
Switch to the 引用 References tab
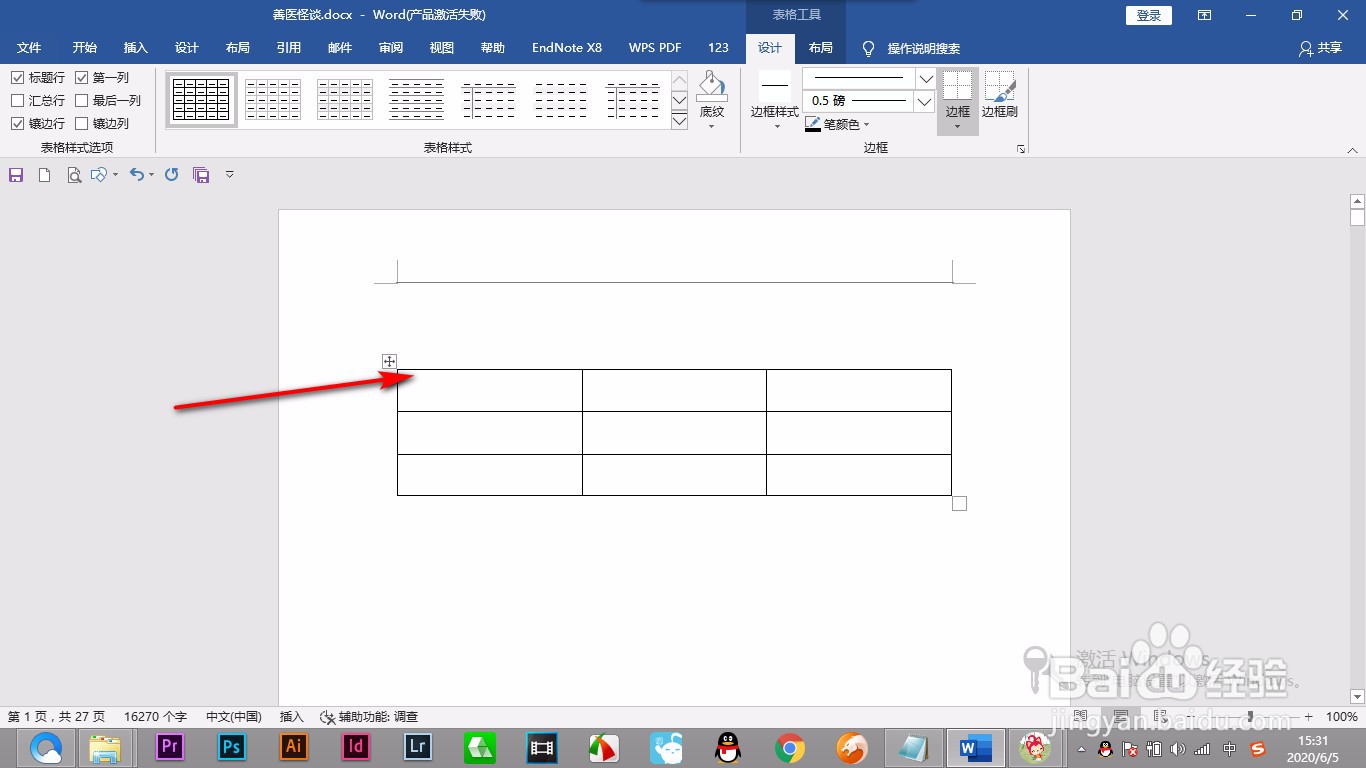289,48
